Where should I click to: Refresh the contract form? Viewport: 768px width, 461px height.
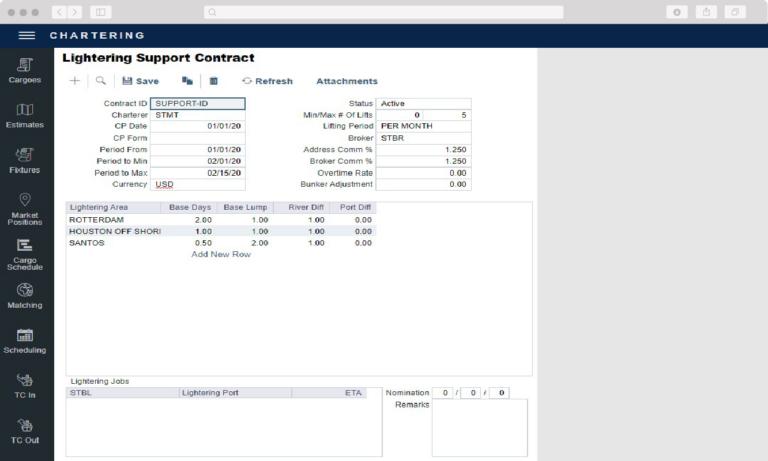[267, 81]
